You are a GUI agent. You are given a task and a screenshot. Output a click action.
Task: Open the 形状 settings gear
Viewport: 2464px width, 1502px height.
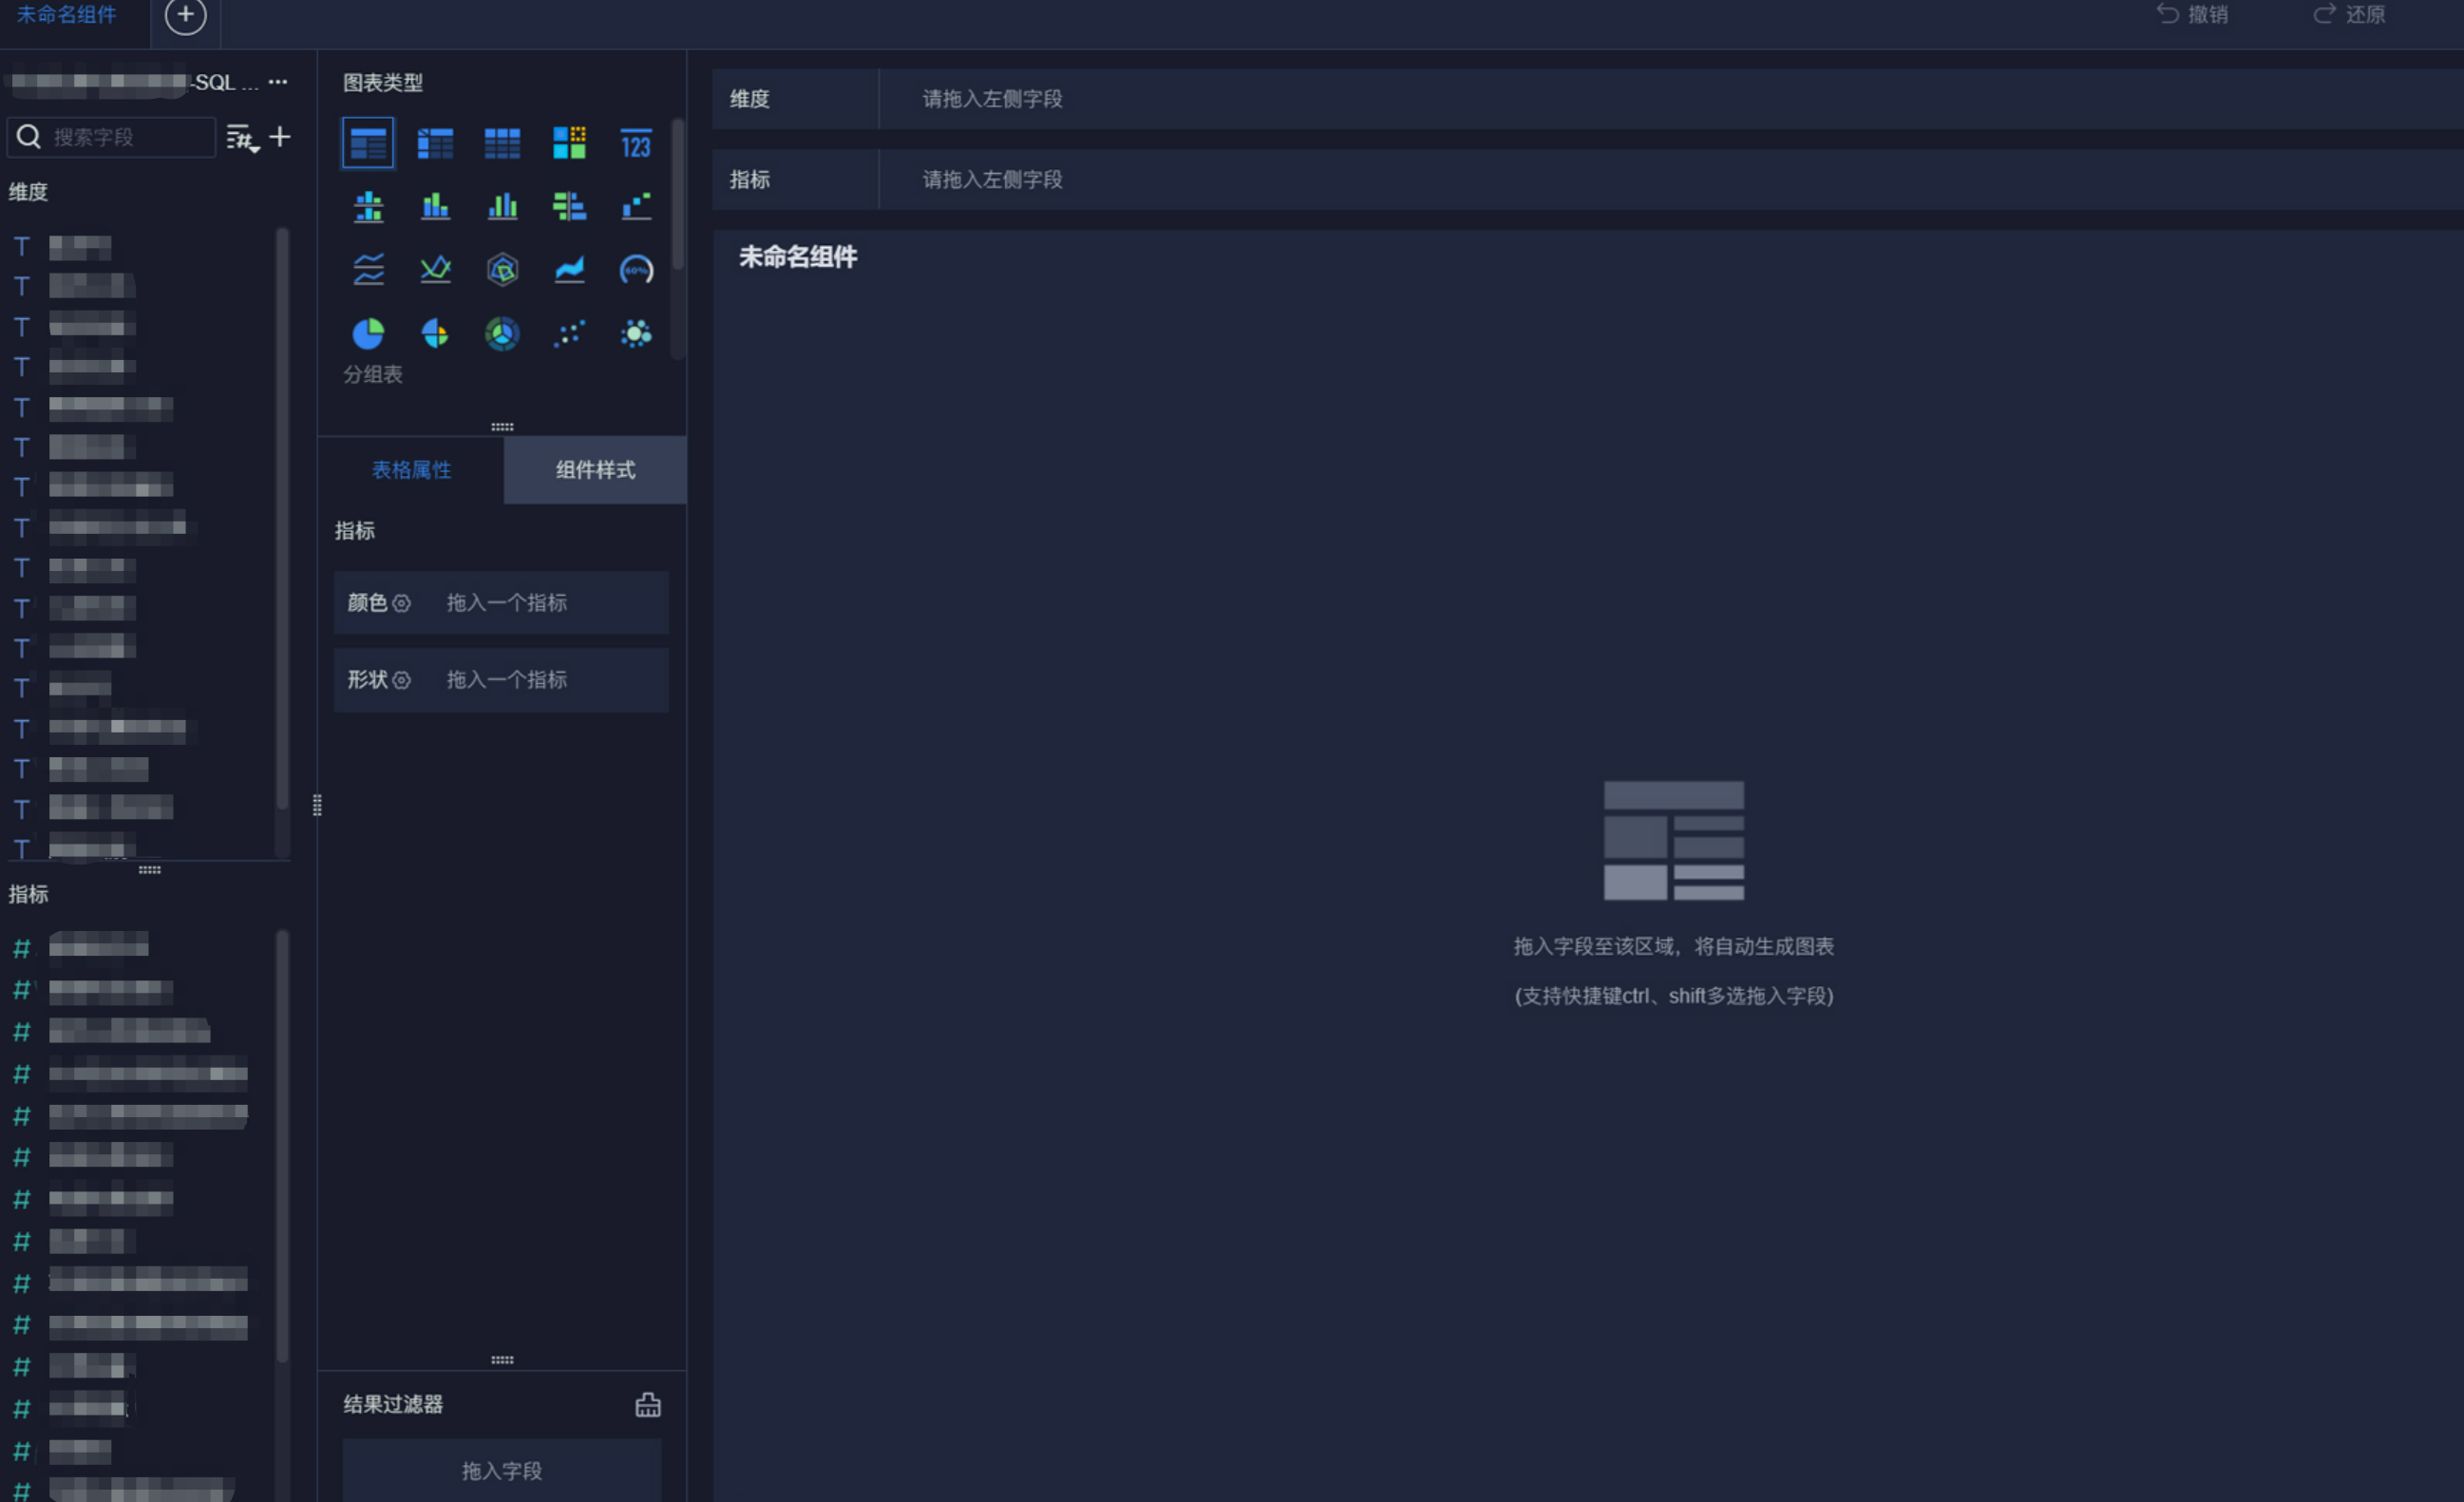click(x=401, y=680)
